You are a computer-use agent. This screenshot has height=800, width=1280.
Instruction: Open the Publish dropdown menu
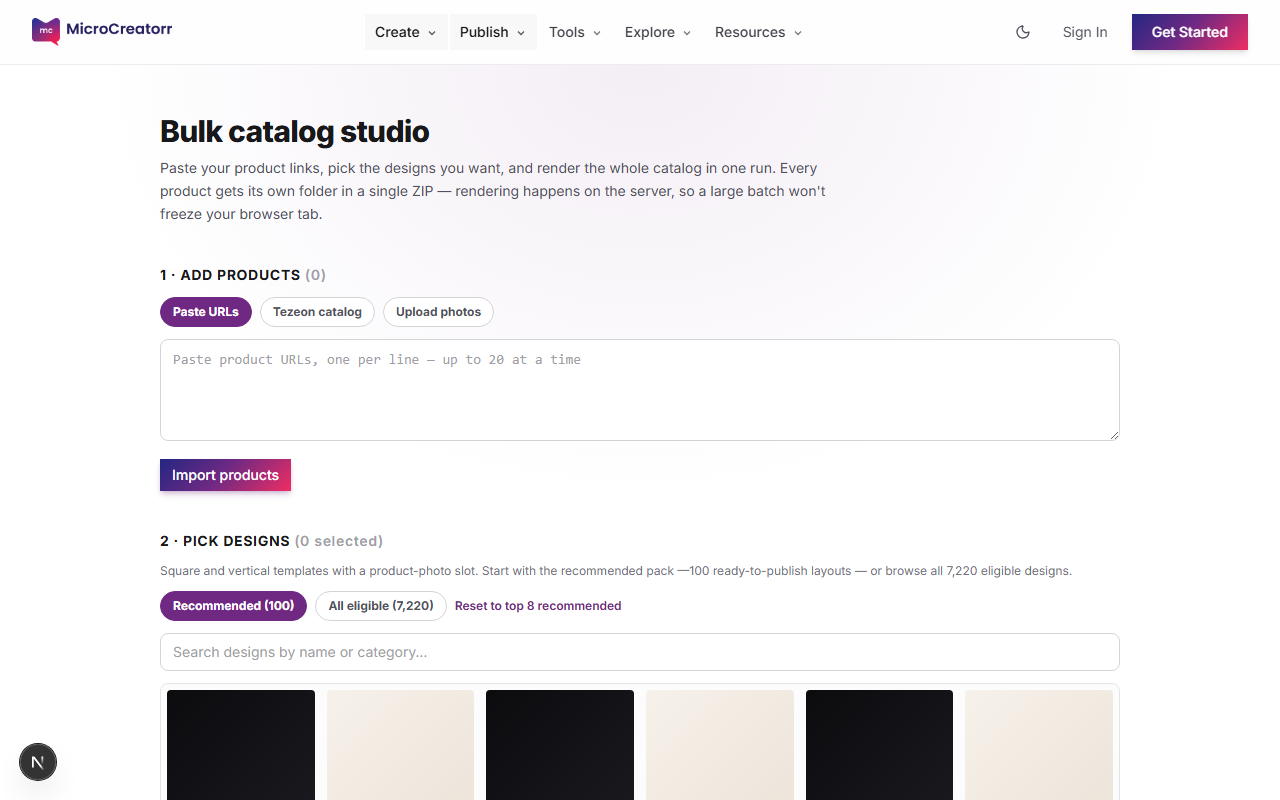(493, 32)
